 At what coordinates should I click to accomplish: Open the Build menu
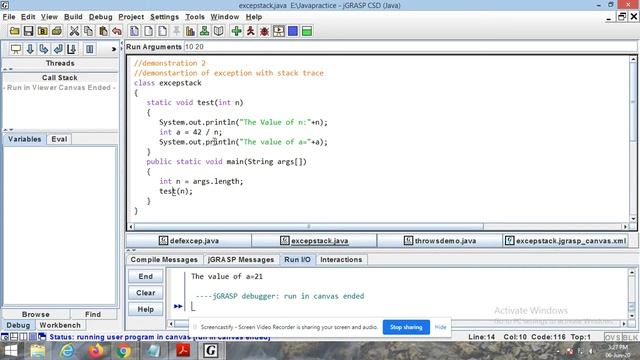click(73, 17)
